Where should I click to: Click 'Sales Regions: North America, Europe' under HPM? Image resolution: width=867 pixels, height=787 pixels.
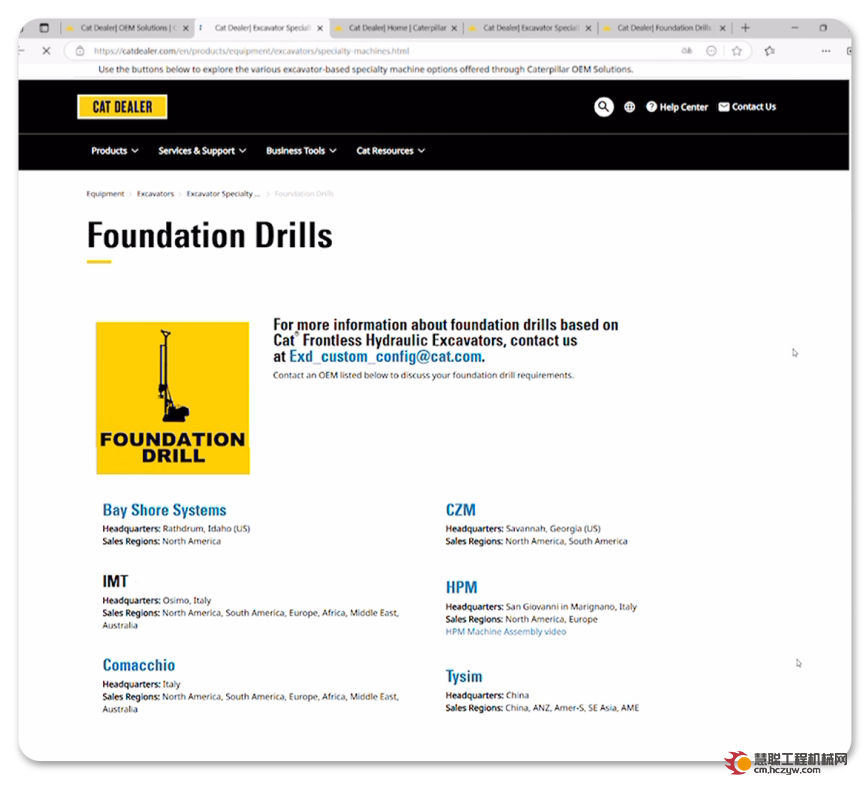[521, 619]
